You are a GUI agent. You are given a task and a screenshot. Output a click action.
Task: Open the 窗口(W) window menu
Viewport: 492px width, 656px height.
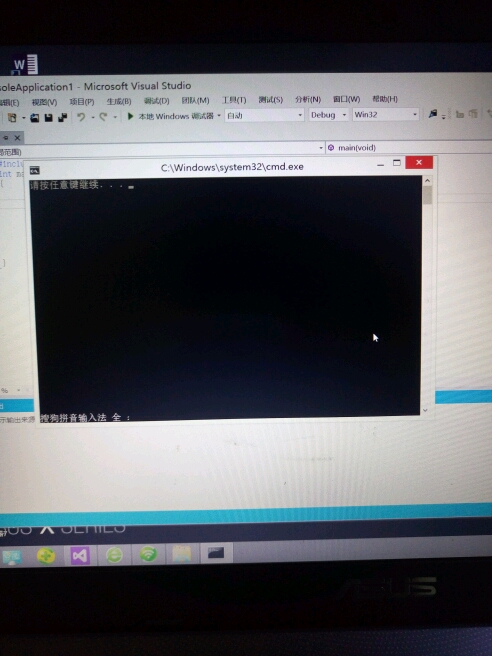[346, 99]
